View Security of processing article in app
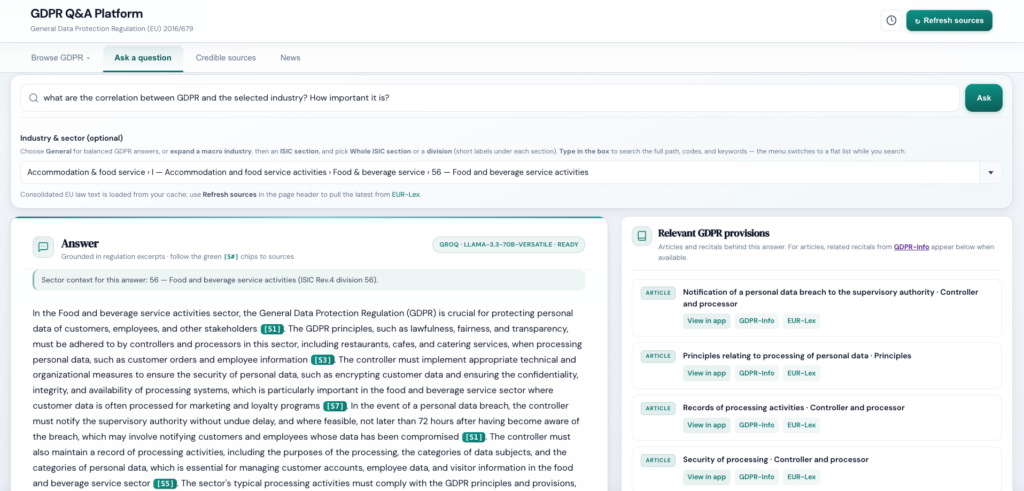 pos(706,477)
